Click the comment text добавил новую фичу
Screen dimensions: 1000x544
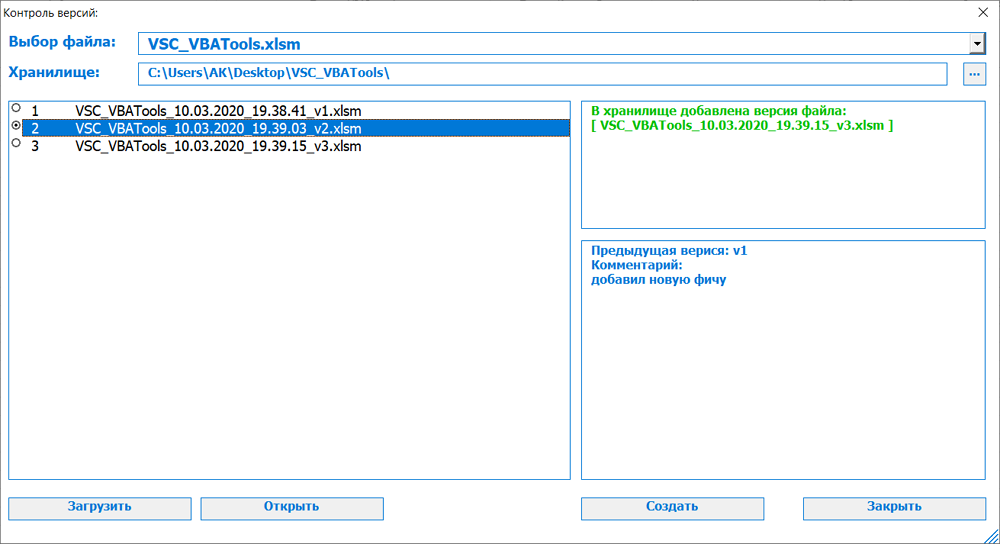coord(658,279)
